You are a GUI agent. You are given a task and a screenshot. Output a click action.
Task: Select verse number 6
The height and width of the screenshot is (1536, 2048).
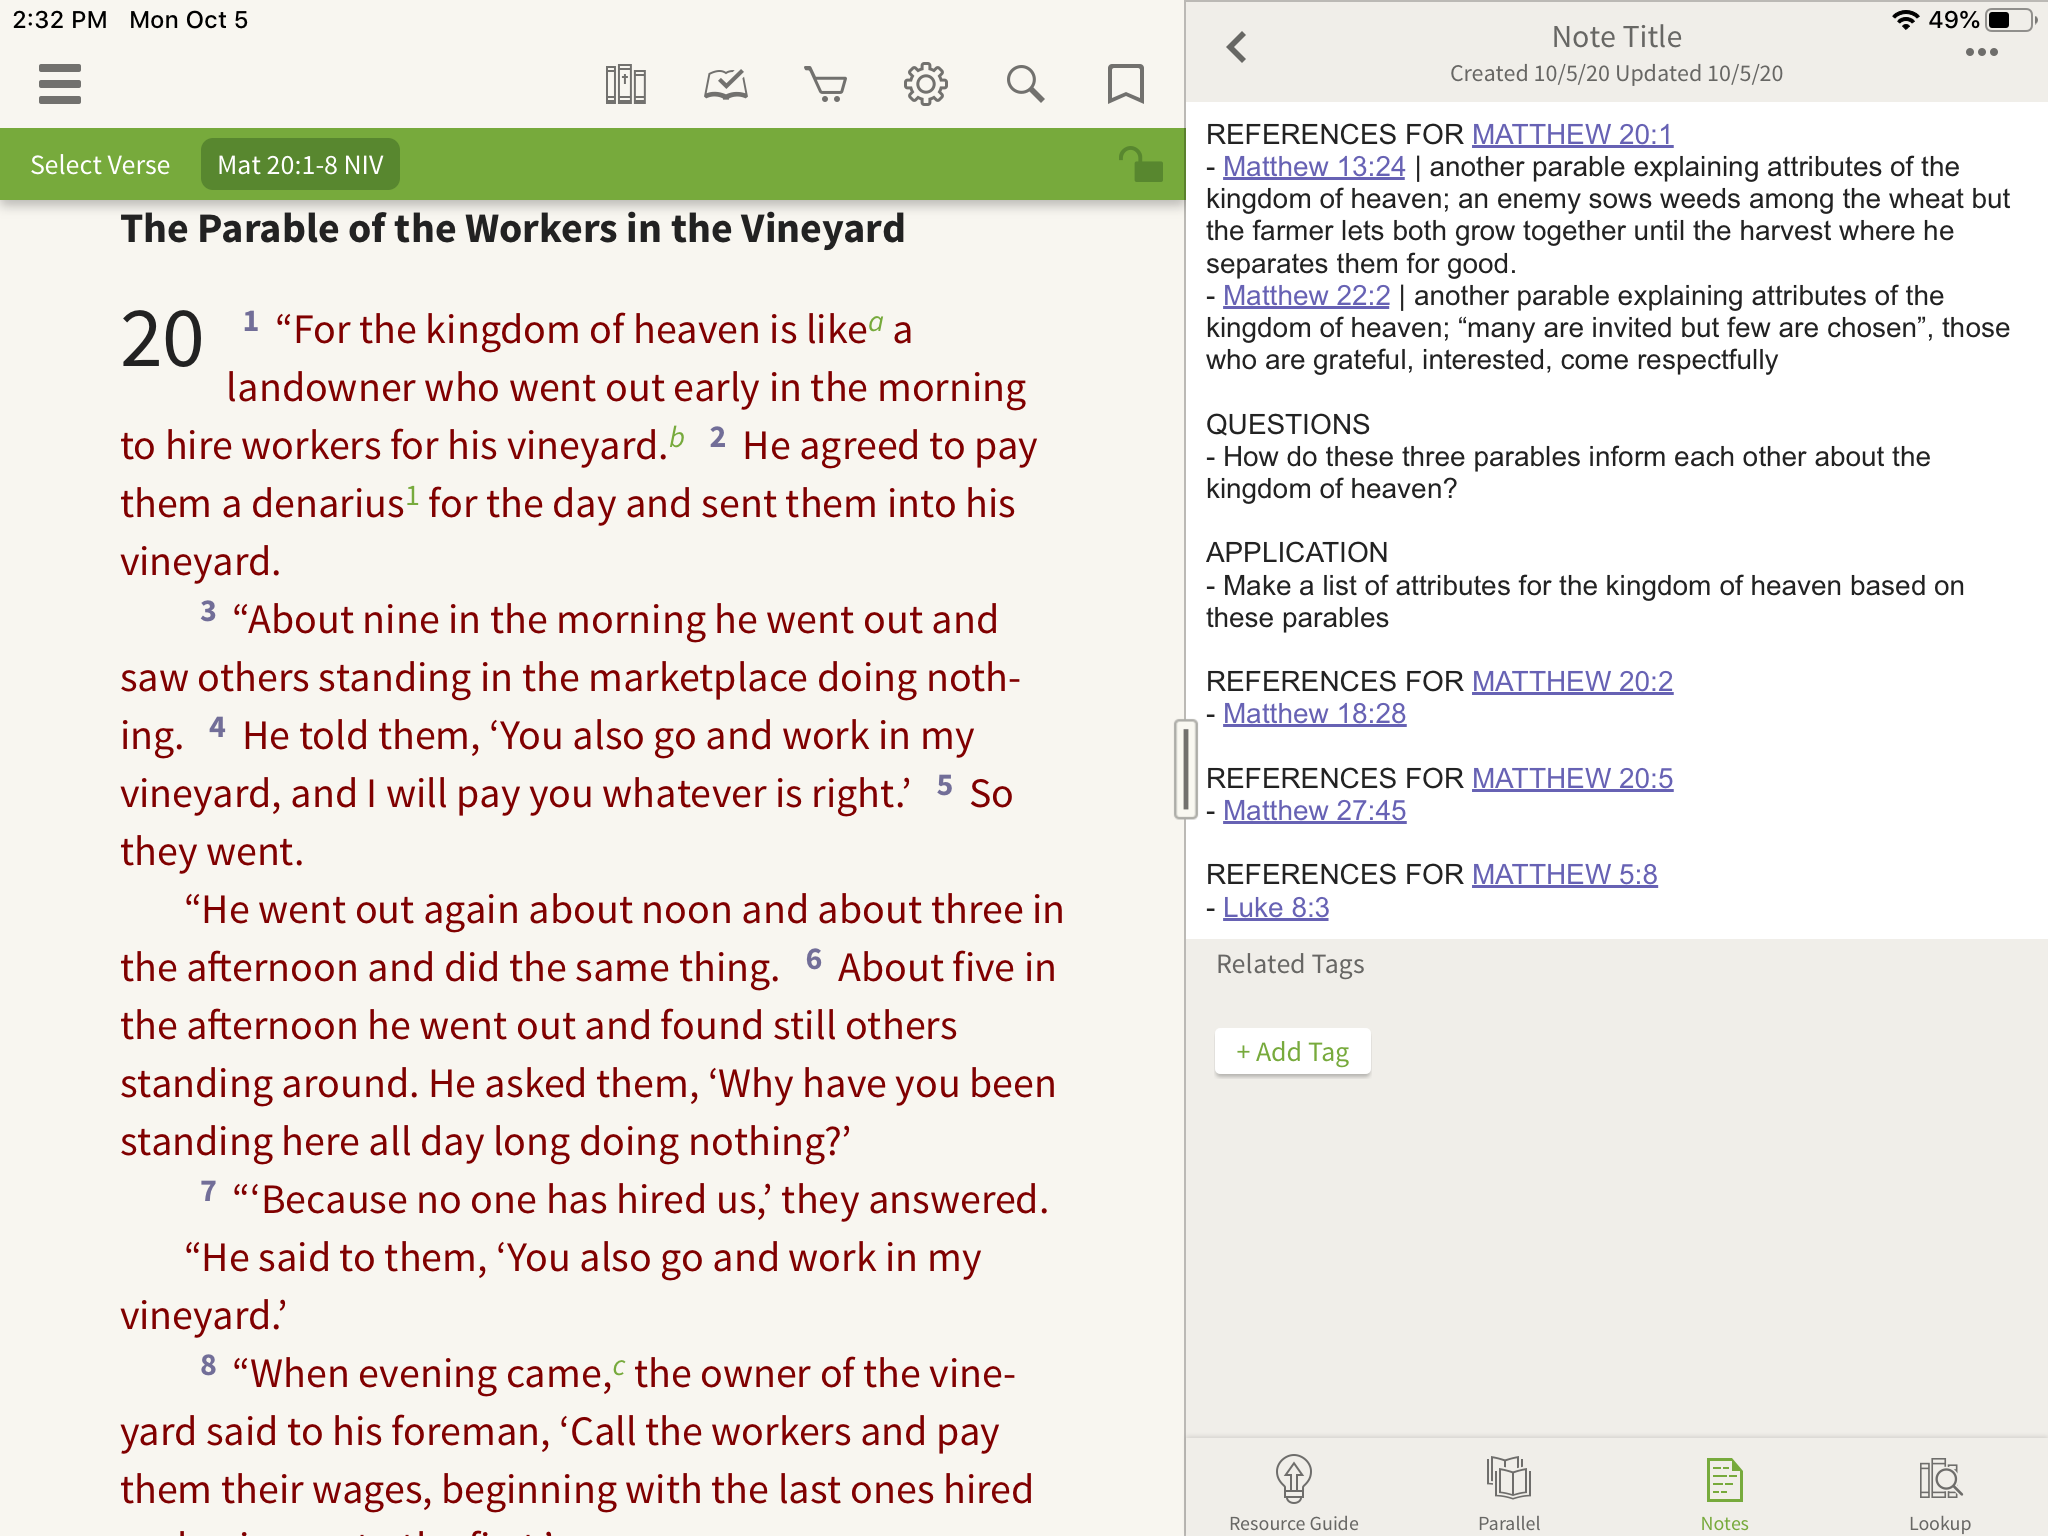coord(814,959)
